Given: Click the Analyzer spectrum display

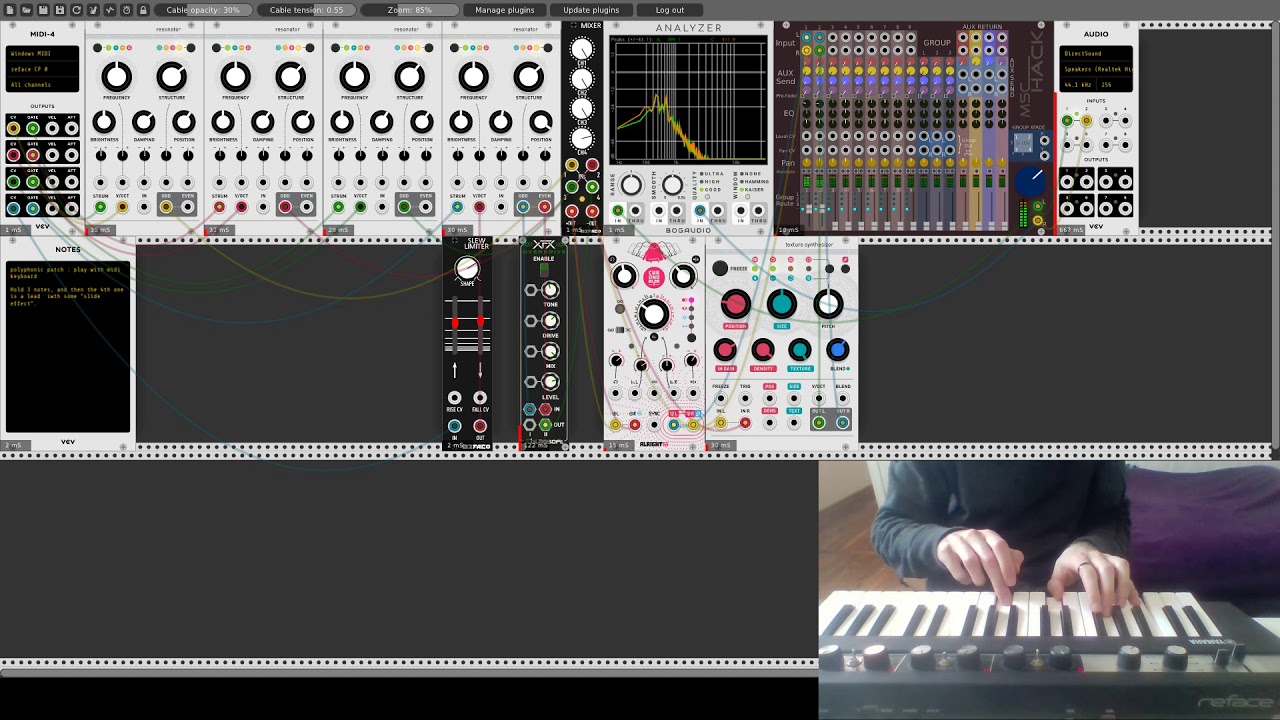Looking at the screenshot, I should pos(689,100).
